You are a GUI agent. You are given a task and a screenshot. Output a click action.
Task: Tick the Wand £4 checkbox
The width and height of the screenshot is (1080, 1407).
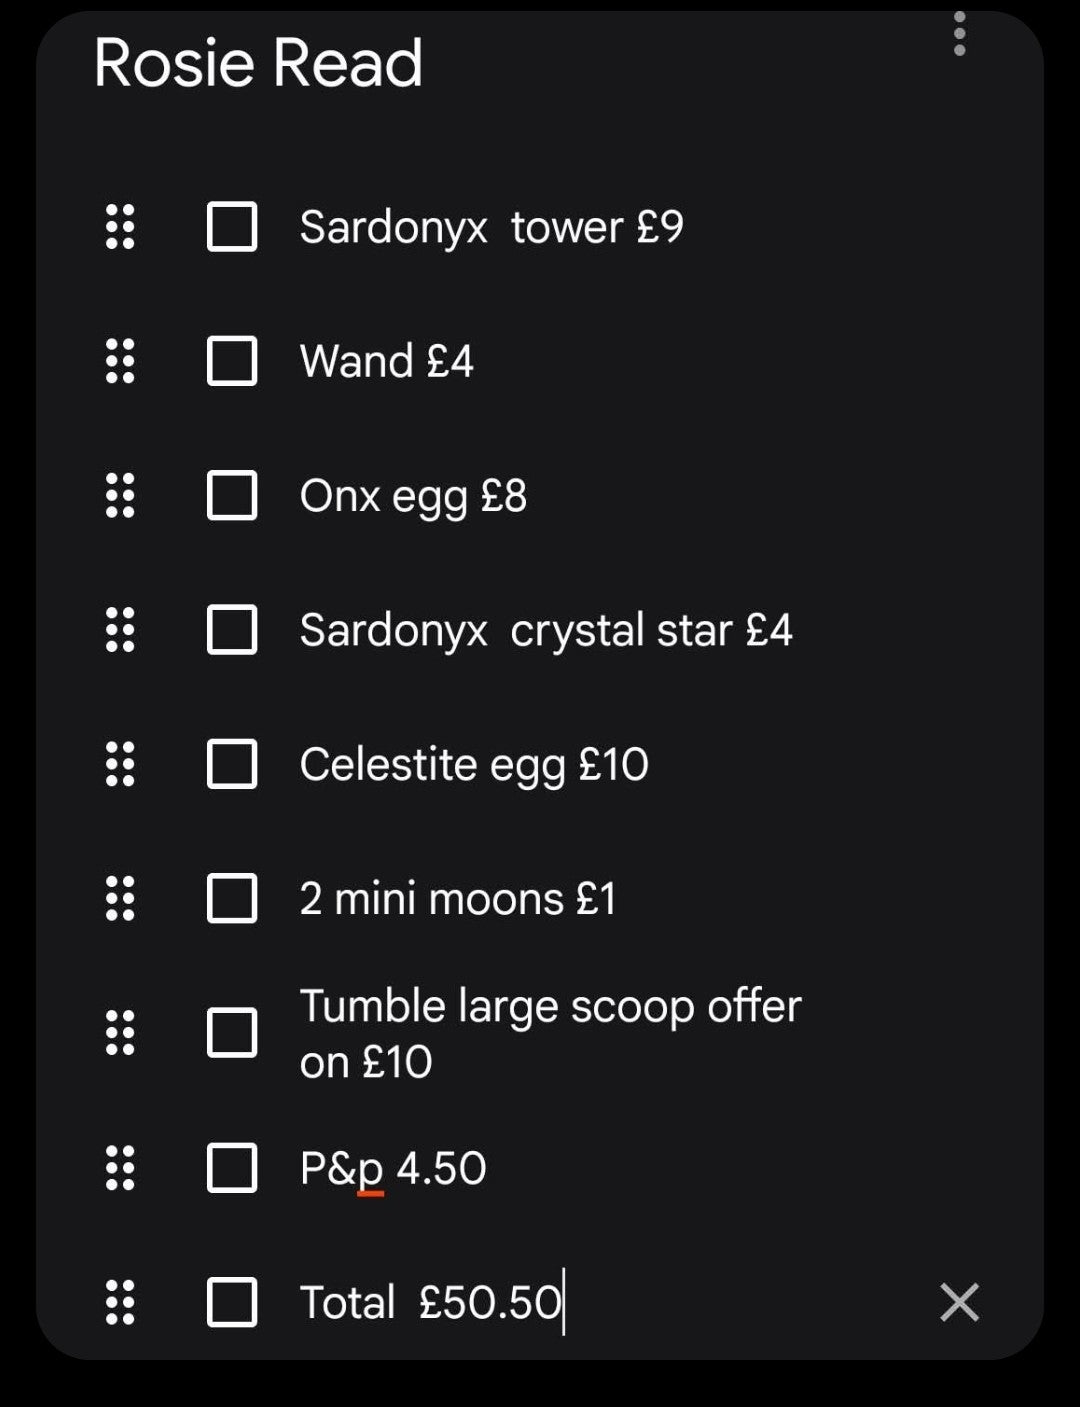(x=232, y=361)
